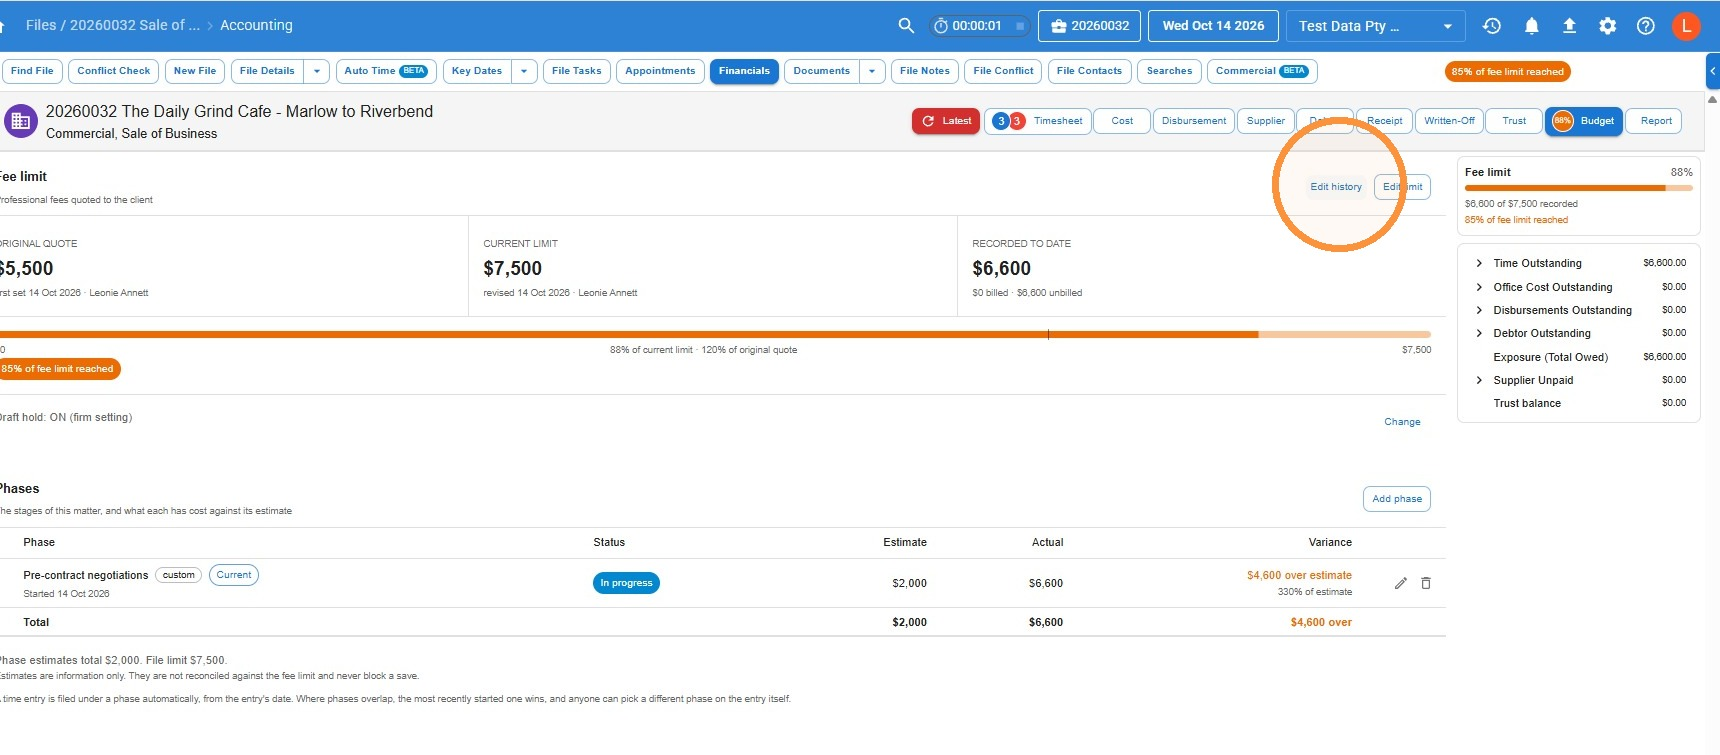Click Change for draft hold setting
This screenshot has width=1720, height=755.
coord(1402,422)
